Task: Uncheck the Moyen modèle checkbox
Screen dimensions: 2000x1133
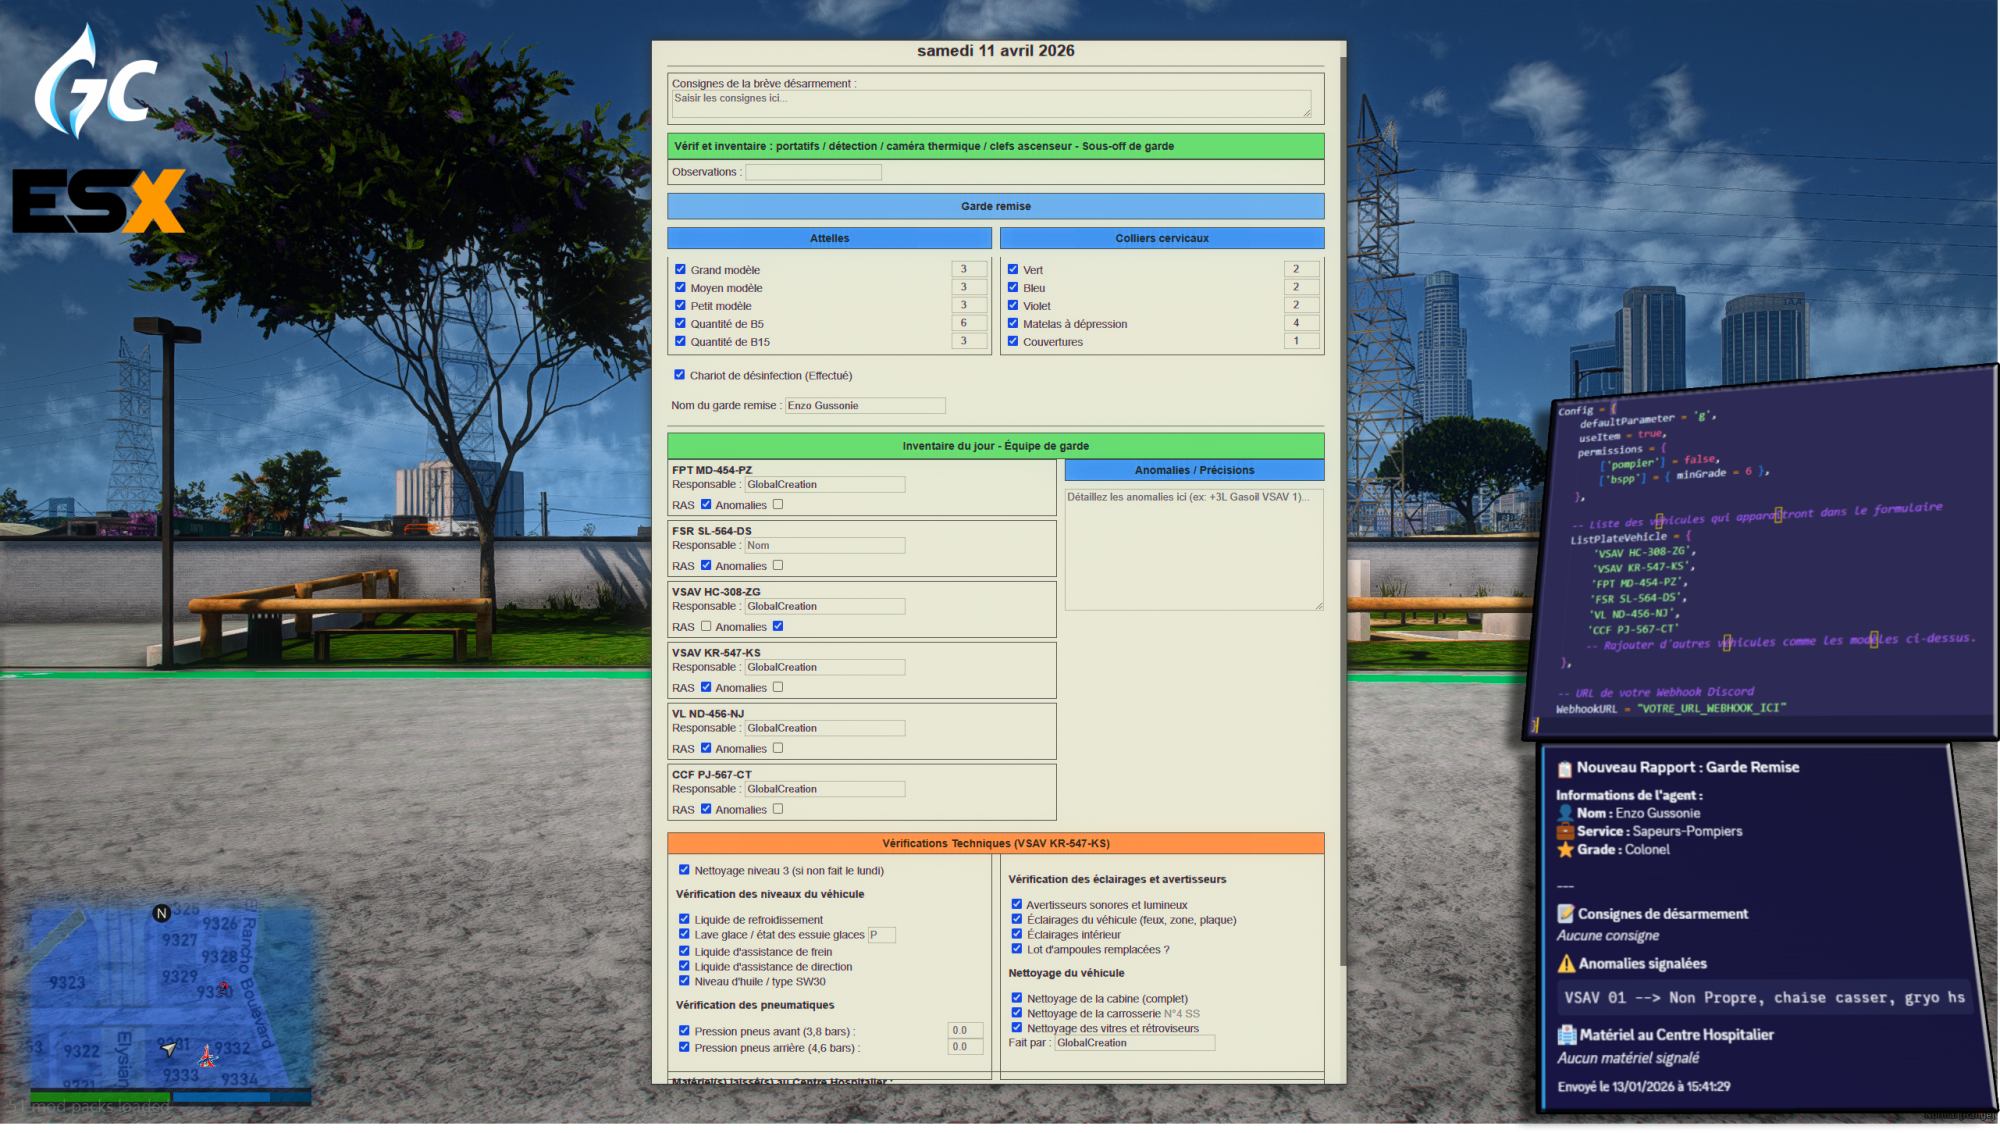Action: [680, 287]
